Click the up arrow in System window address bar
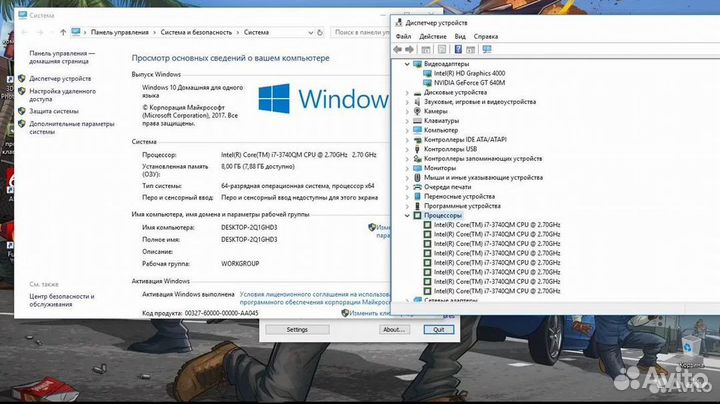 point(61,32)
